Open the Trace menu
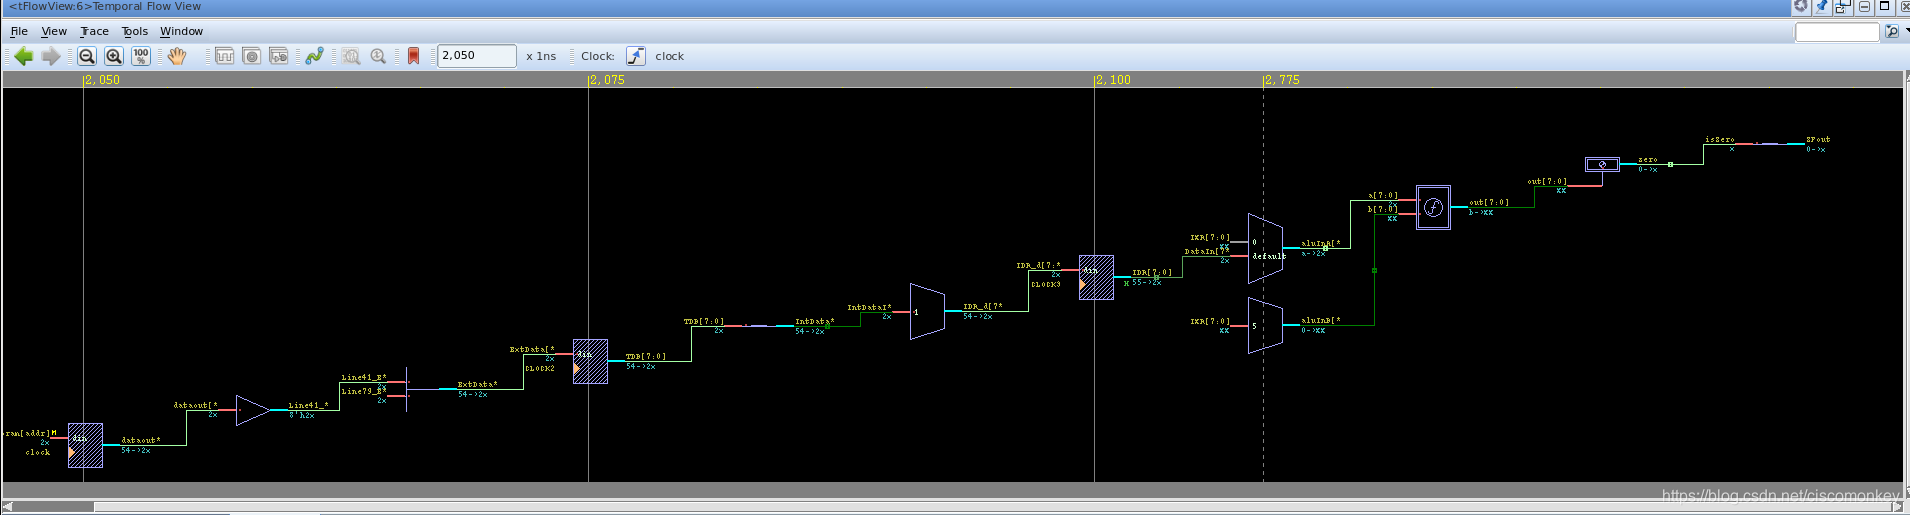1910x515 pixels. 94,31
